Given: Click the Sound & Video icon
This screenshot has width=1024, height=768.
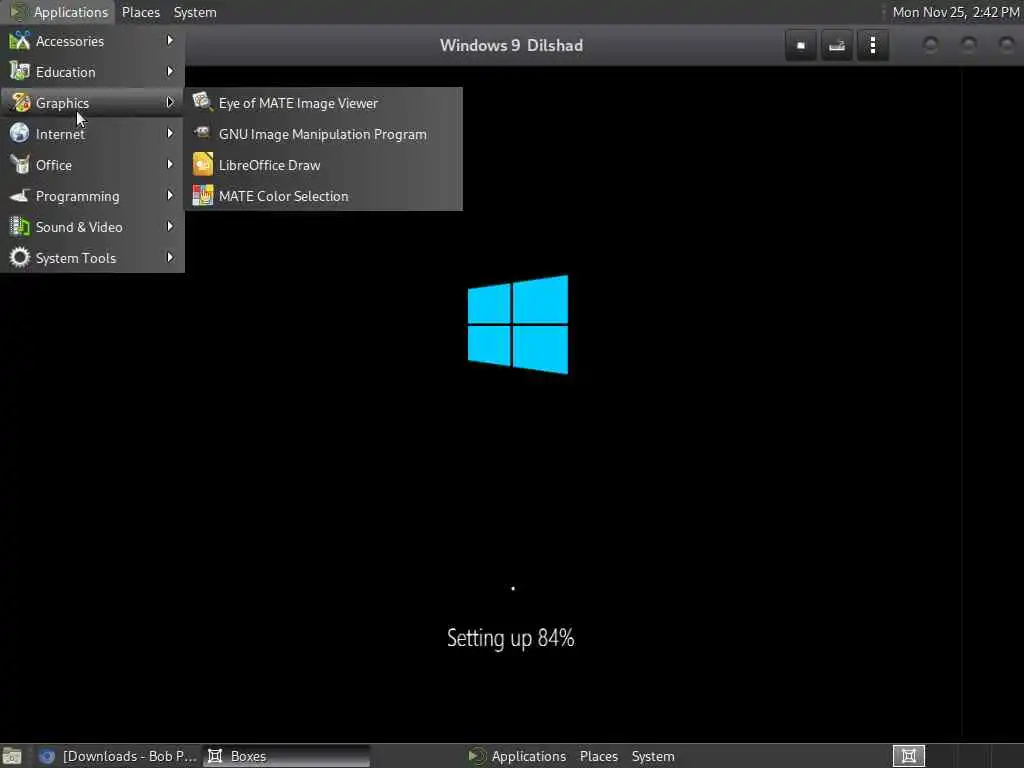Looking at the screenshot, I should (x=20, y=227).
